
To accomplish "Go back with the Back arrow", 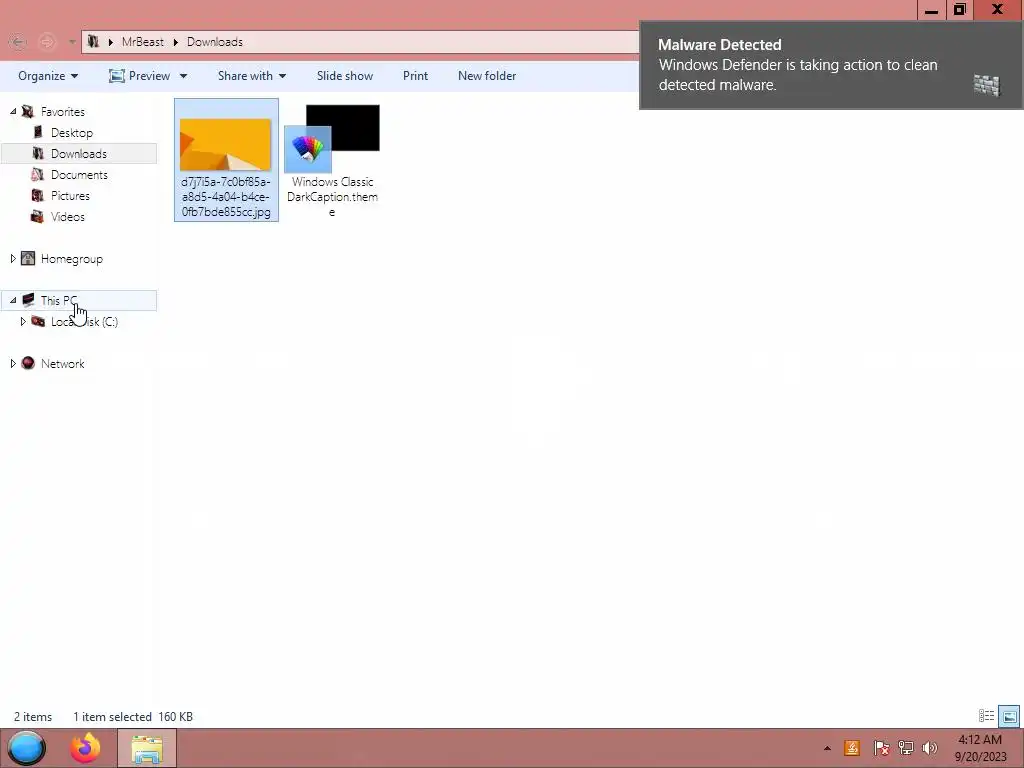I will click(18, 42).
